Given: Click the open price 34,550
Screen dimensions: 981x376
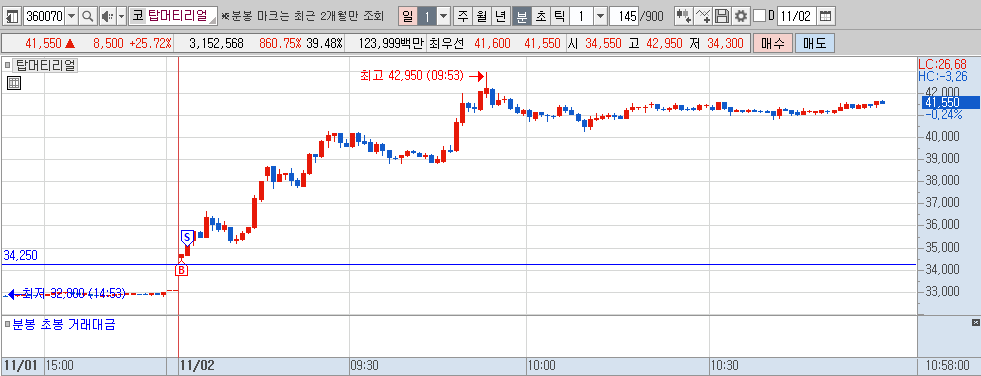Looking at the screenshot, I should [x=603, y=43].
